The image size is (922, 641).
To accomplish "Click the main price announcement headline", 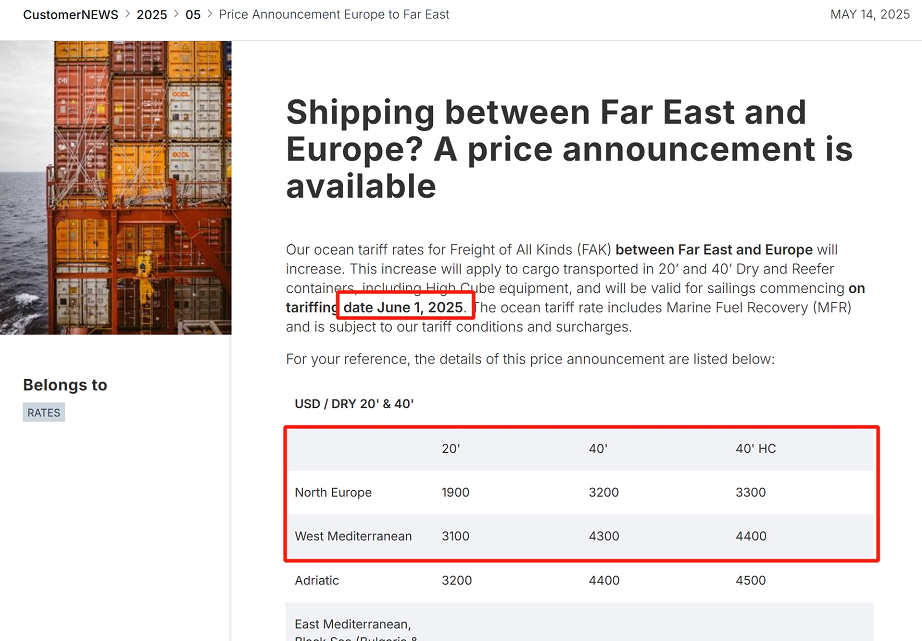I will point(569,149).
